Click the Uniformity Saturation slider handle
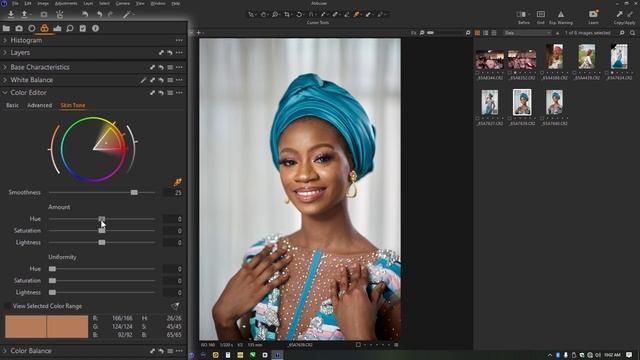 [x=52, y=281]
